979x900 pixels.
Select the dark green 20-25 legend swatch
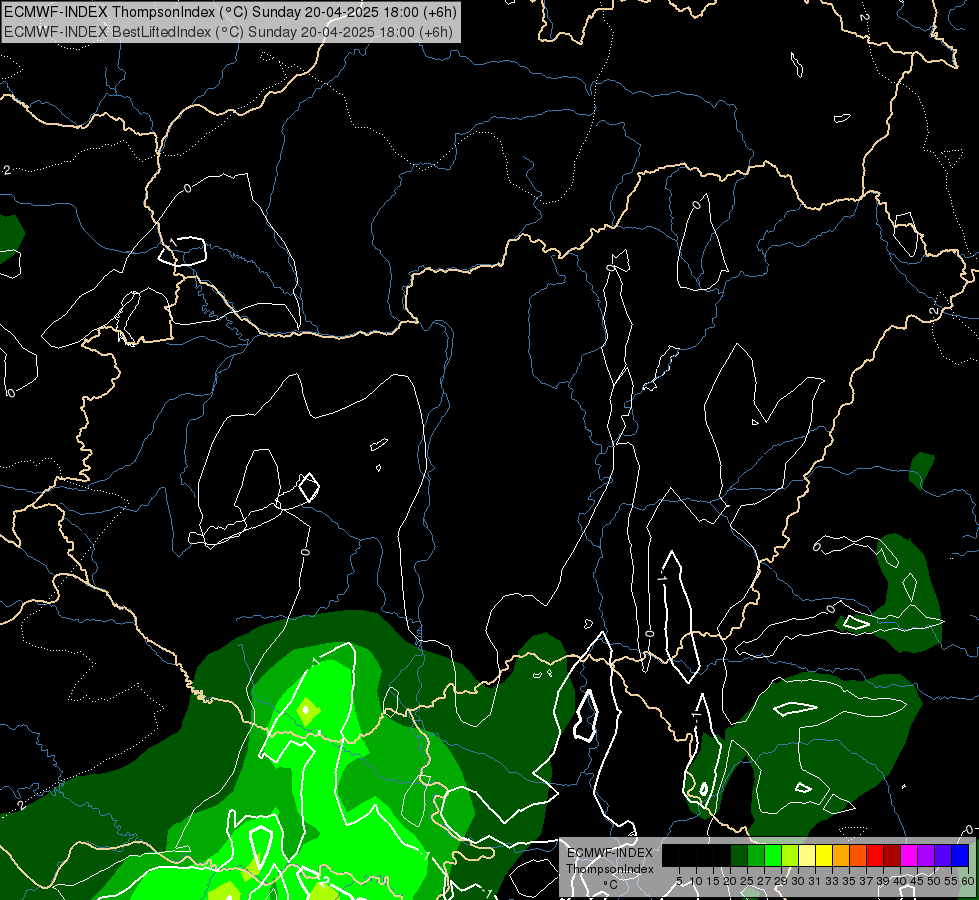coord(739,855)
